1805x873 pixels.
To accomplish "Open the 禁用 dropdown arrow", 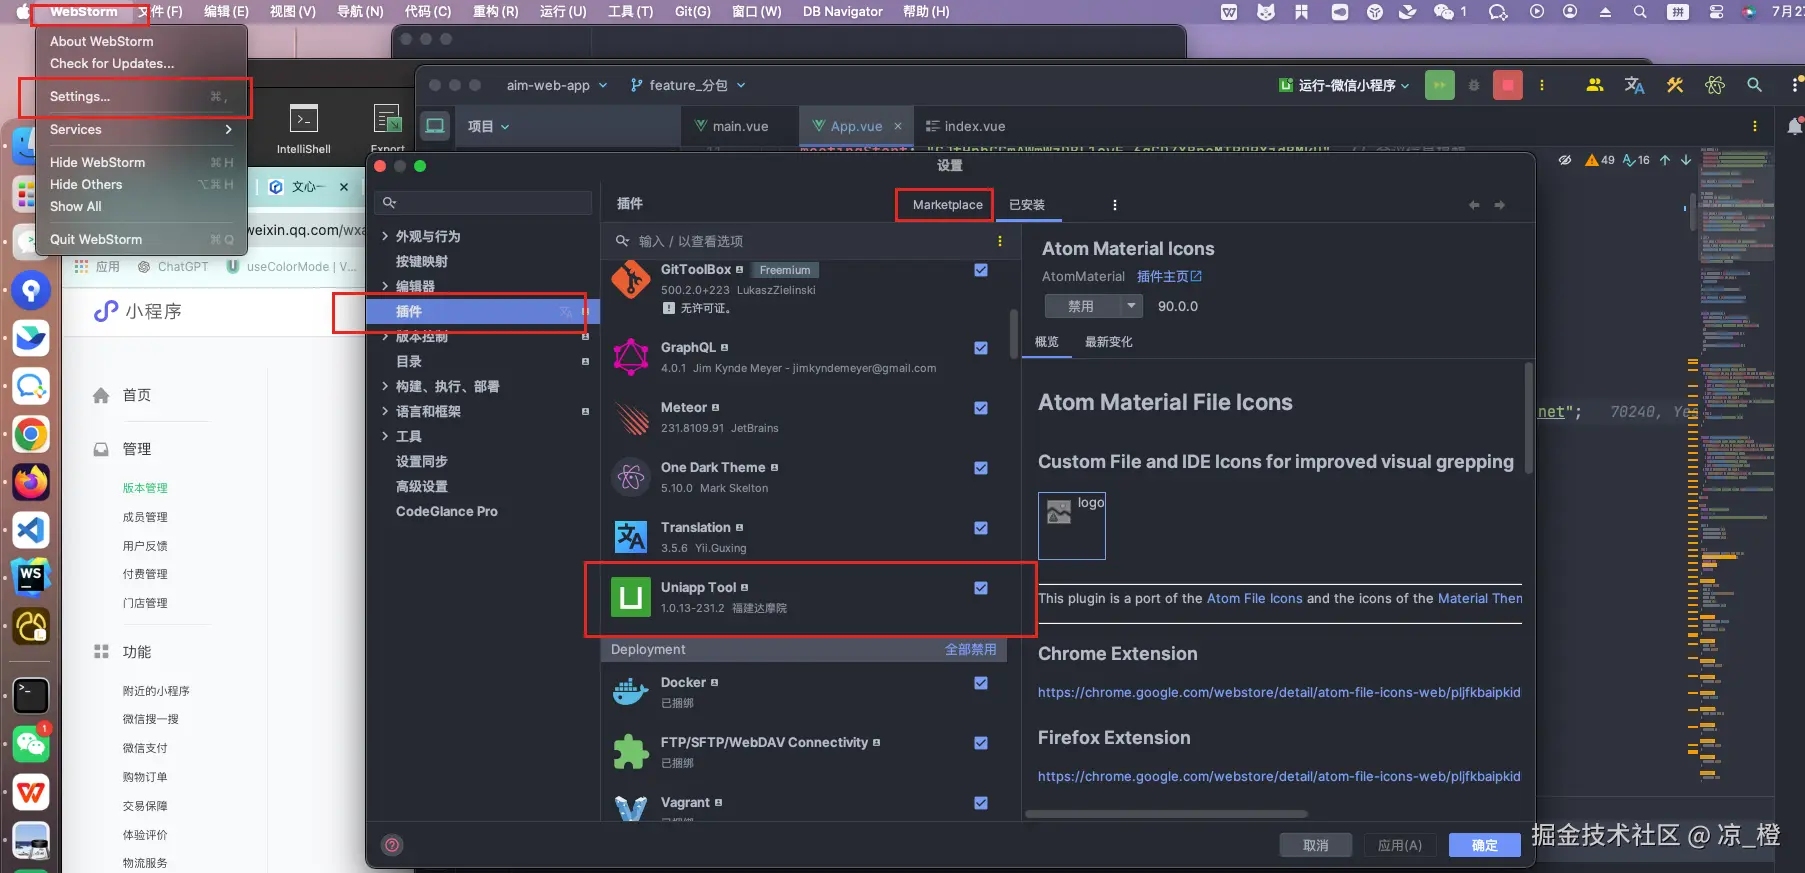I will tap(1131, 306).
